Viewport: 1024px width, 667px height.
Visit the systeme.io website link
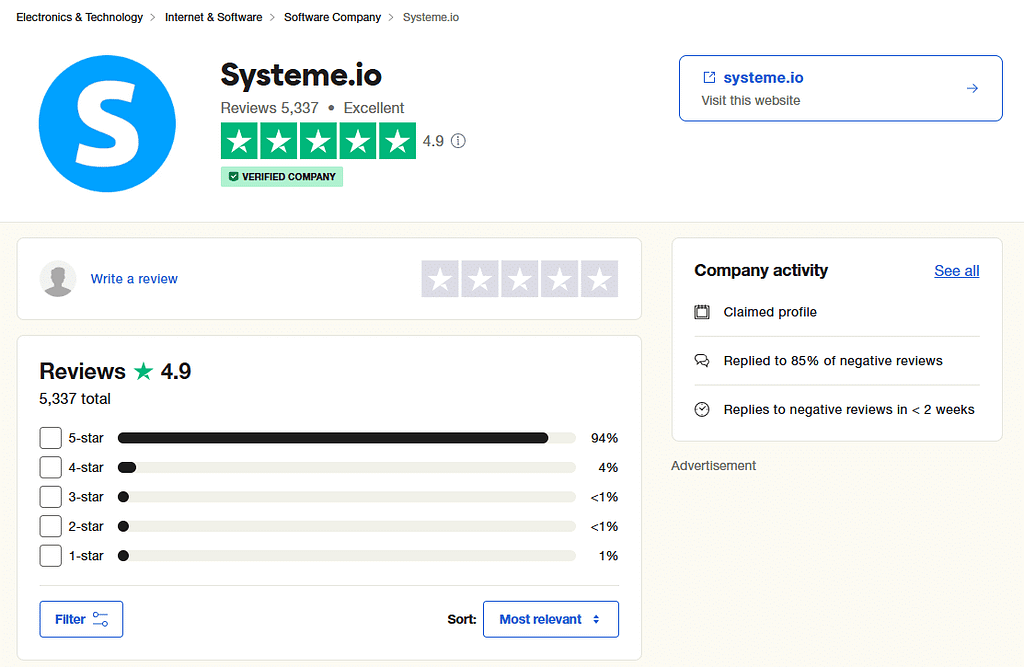[x=840, y=88]
